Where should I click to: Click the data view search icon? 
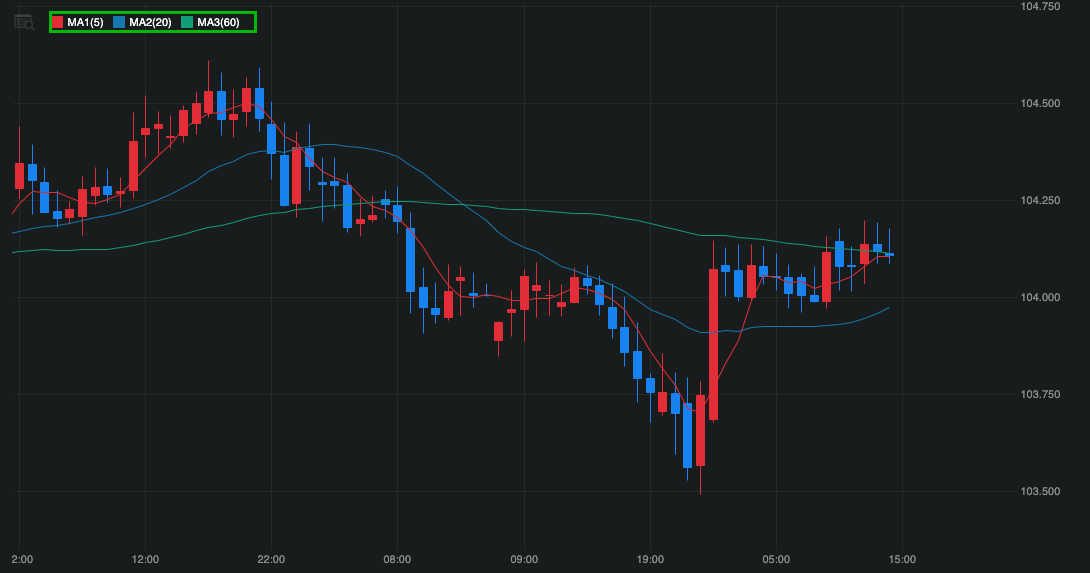pos(23,22)
